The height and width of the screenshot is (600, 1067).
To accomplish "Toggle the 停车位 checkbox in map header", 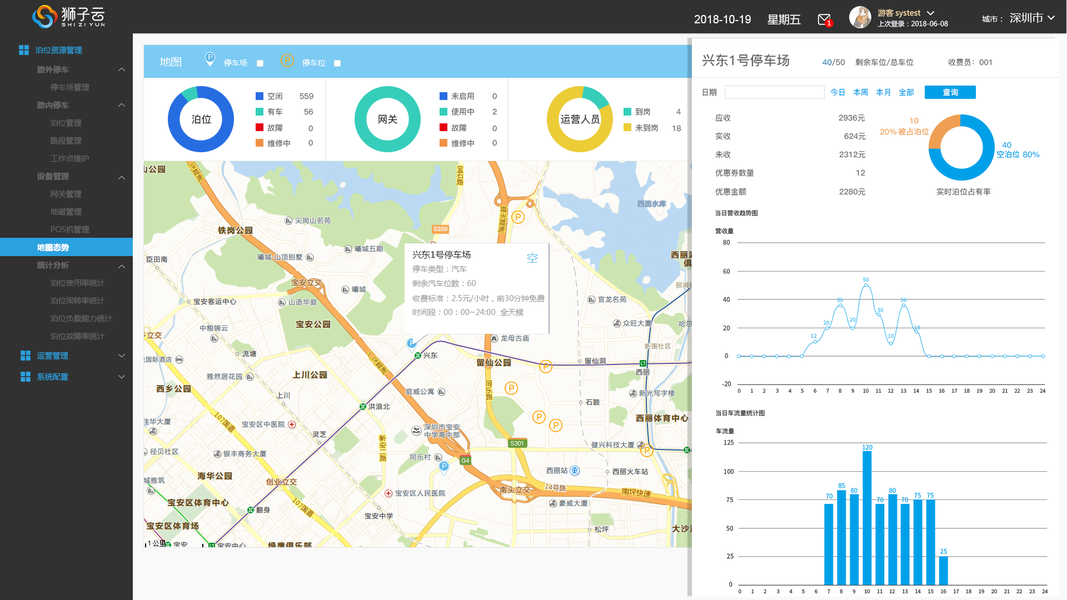I will 338,63.
